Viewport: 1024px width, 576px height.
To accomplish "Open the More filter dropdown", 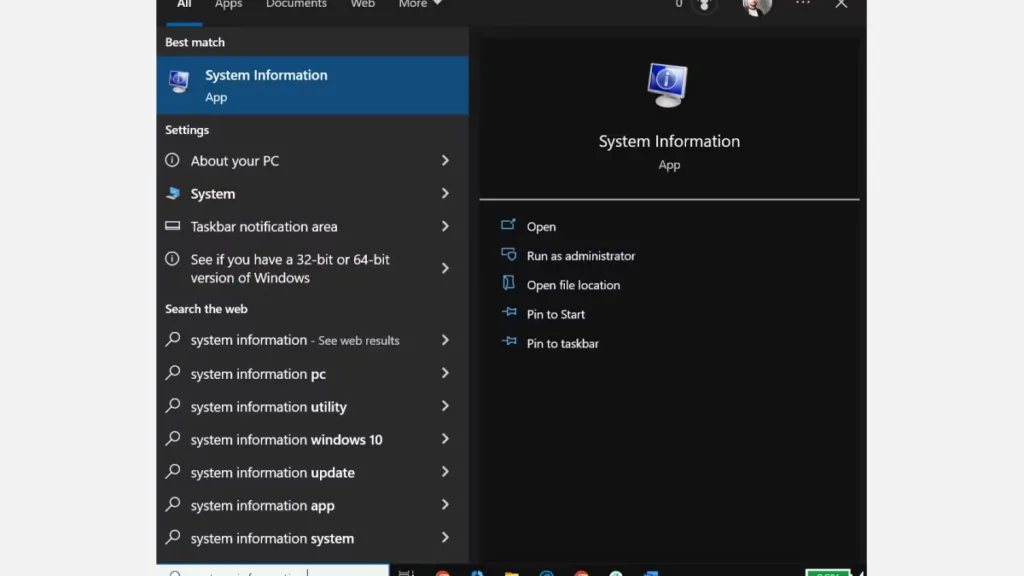I will (x=420, y=5).
